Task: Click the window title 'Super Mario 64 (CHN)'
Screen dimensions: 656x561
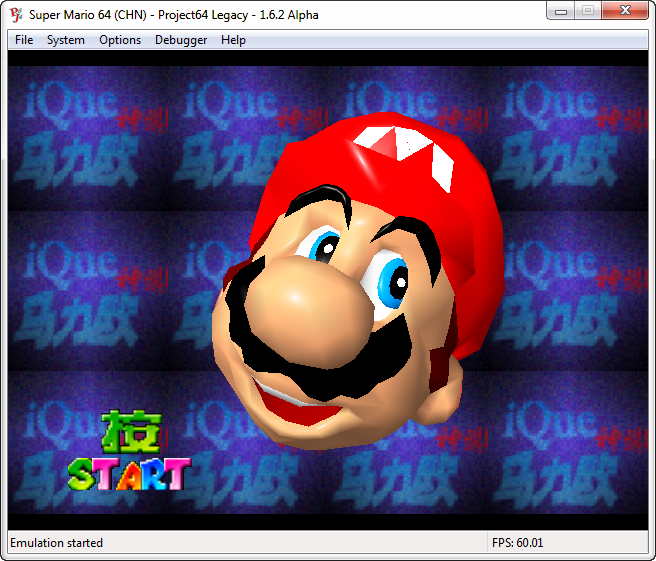Action: pos(88,15)
